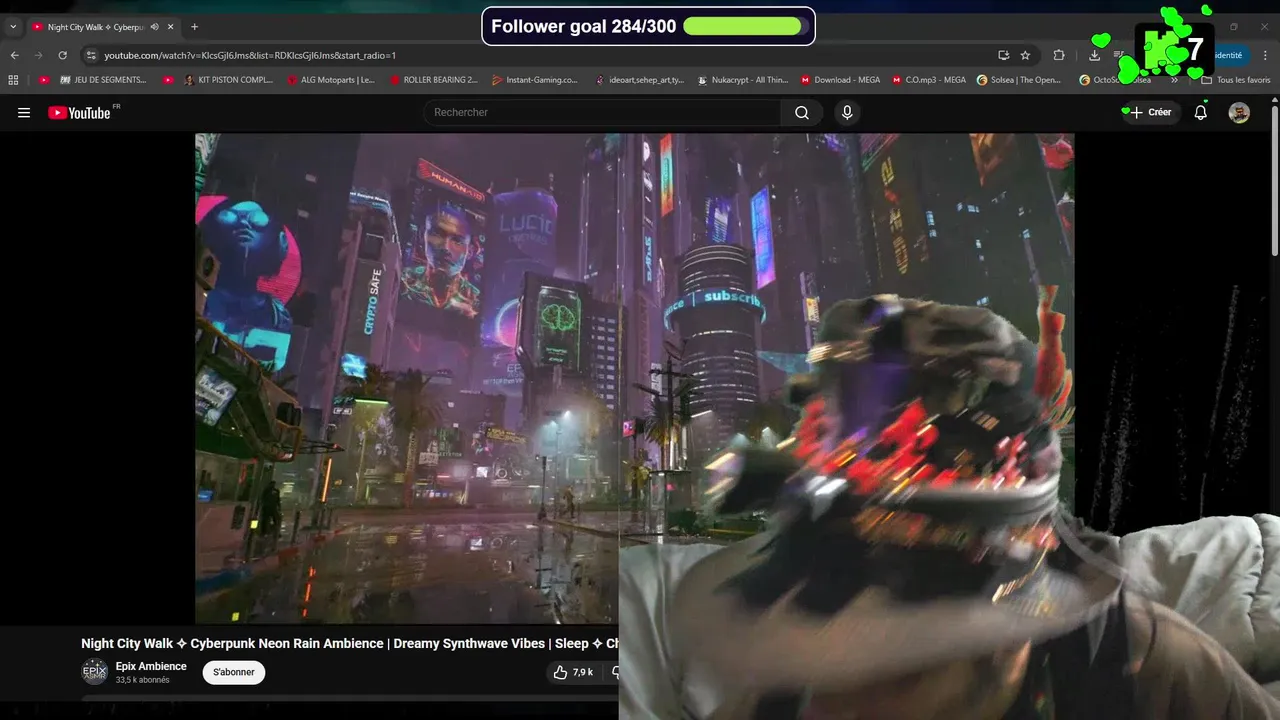Open JEU DE SEGMENTS bookmark

coord(103,80)
